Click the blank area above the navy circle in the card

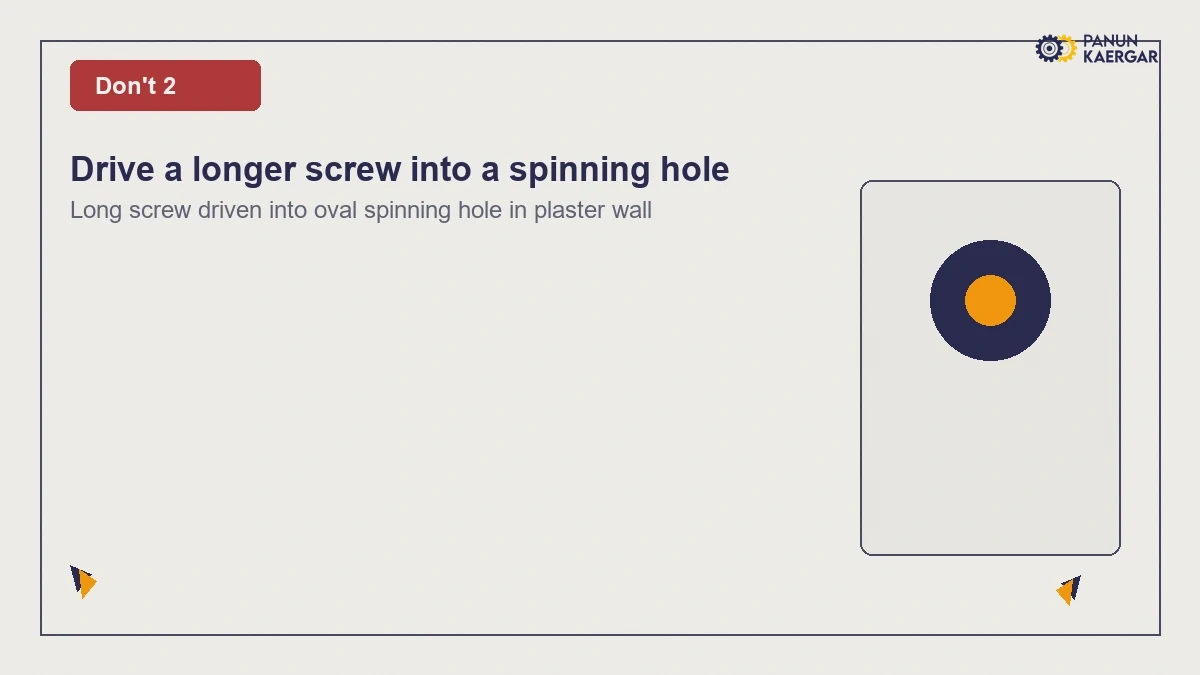pyautogui.click(x=990, y=210)
